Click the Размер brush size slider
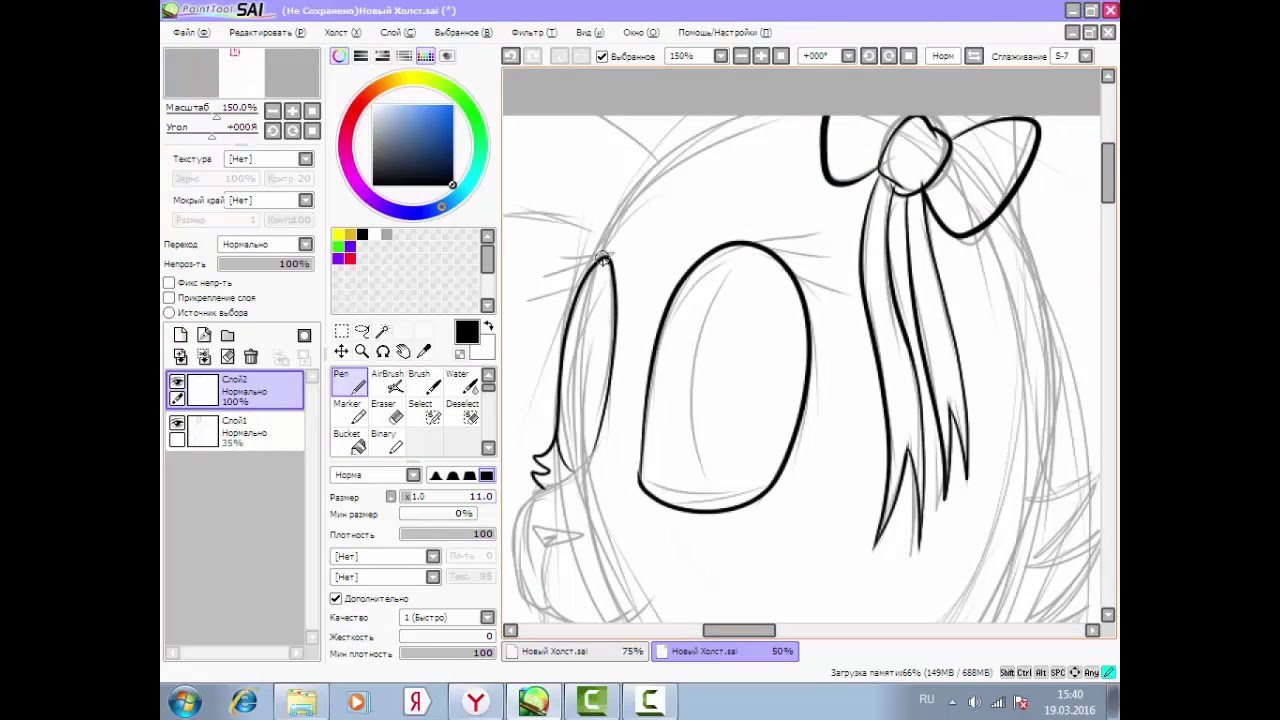 pyautogui.click(x=447, y=497)
